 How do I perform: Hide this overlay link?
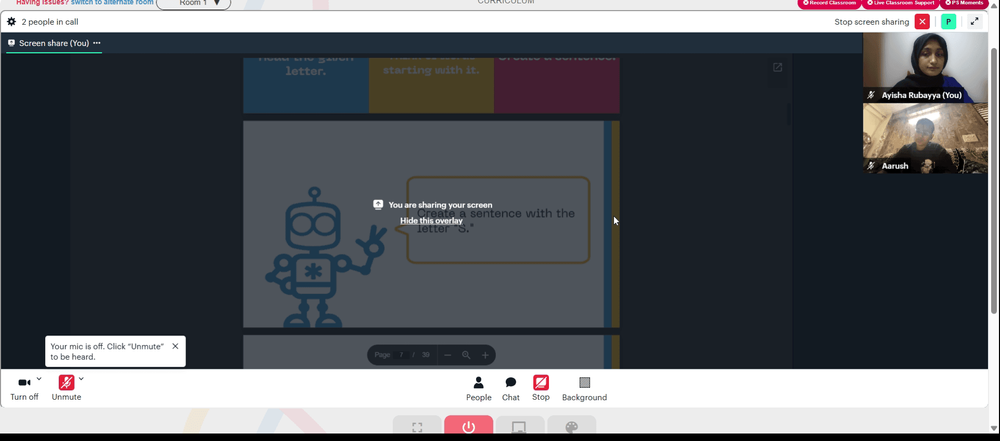tap(431, 221)
